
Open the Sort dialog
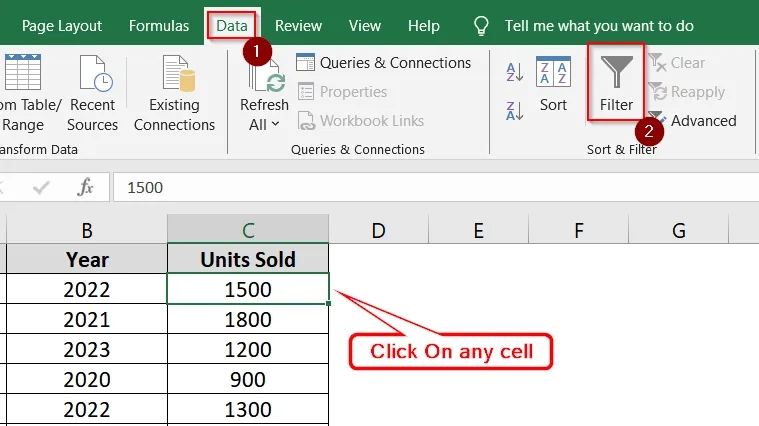pyautogui.click(x=553, y=83)
